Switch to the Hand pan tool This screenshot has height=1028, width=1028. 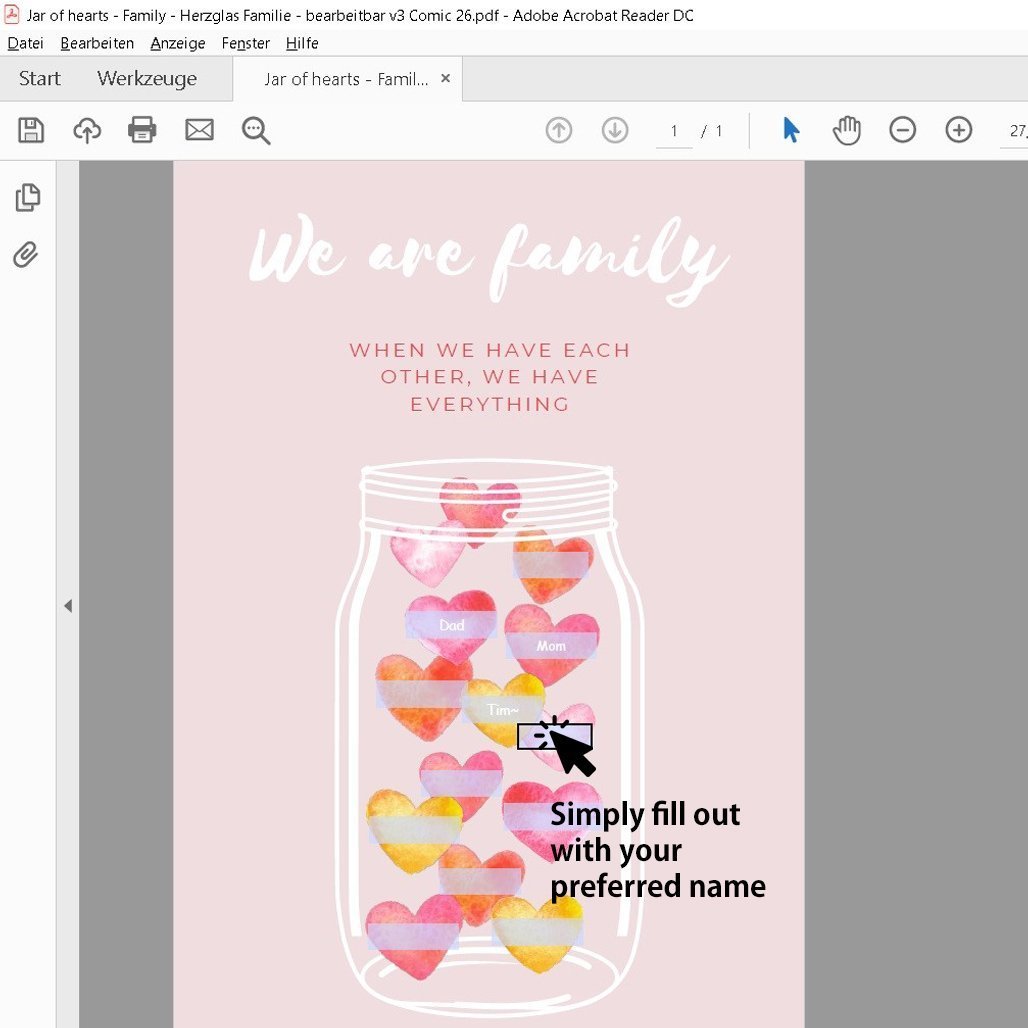coord(847,130)
